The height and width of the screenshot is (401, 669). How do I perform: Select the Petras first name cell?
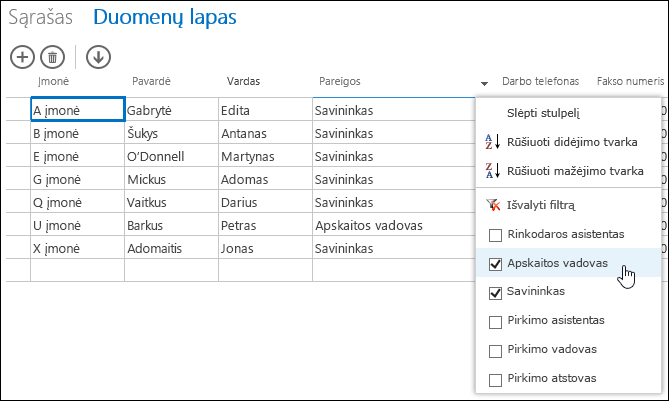265,224
